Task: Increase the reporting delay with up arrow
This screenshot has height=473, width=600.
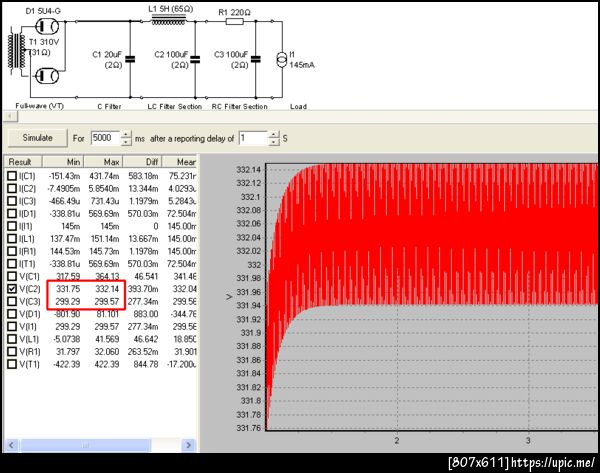Action: click(274, 135)
